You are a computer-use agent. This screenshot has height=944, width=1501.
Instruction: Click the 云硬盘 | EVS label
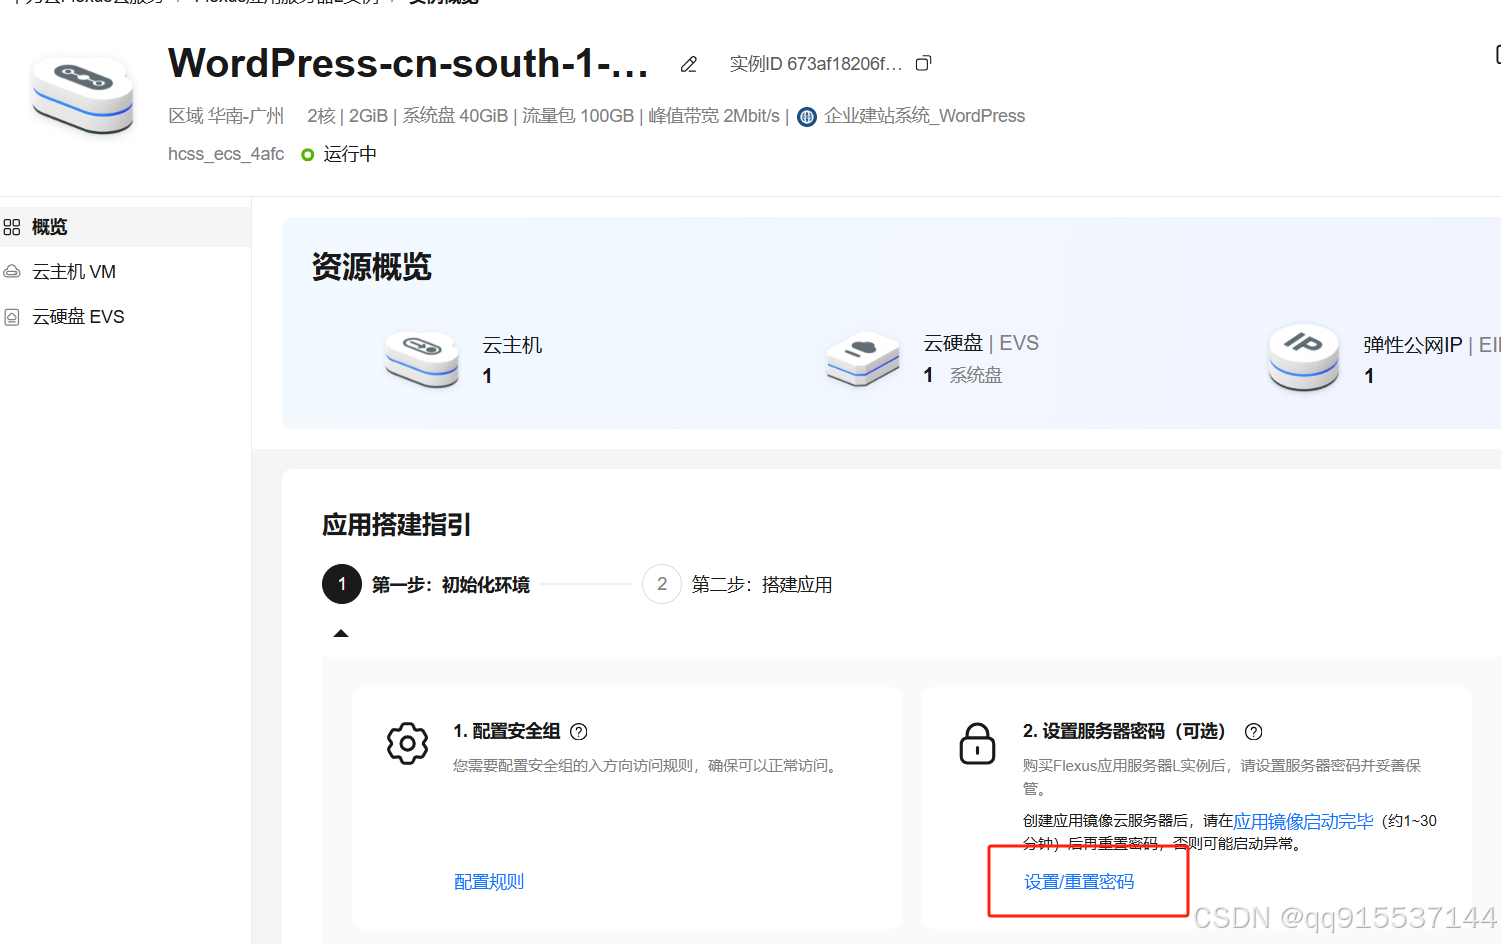(x=981, y=343)
